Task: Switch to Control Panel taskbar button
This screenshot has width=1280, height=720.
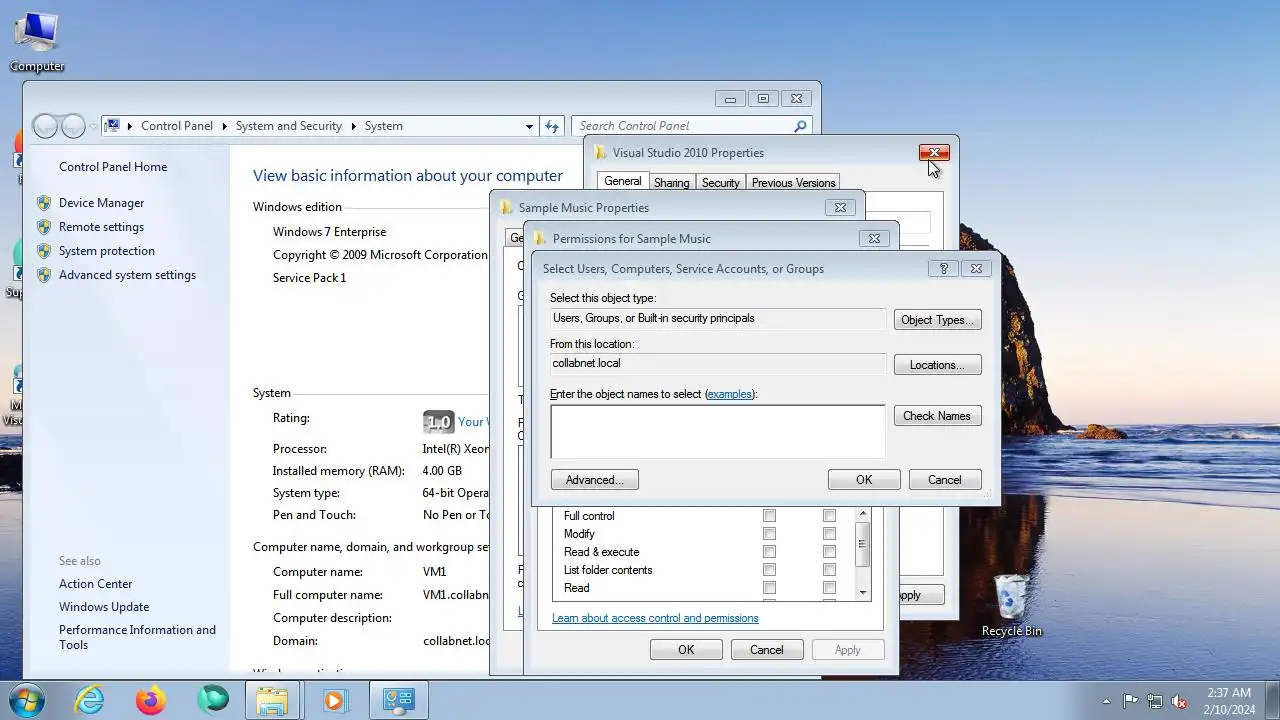Action: pyautogui.click(x=398, y=700)
